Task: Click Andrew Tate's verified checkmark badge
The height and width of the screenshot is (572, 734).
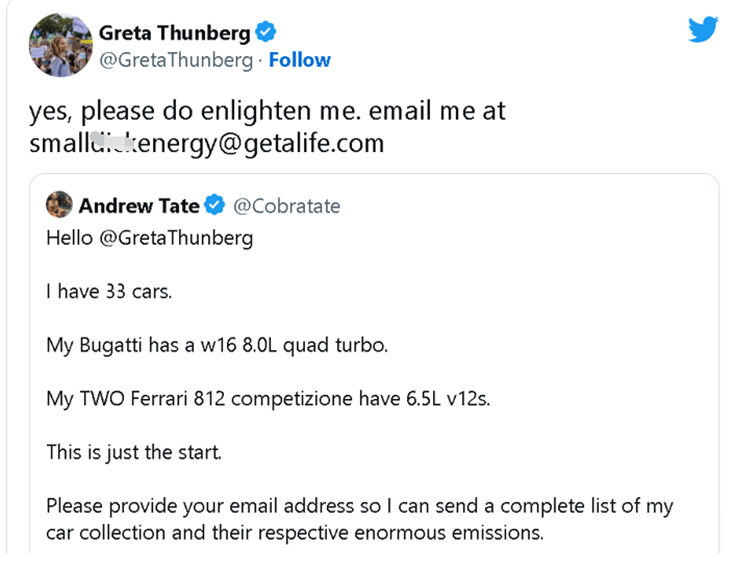Action: 215,205
